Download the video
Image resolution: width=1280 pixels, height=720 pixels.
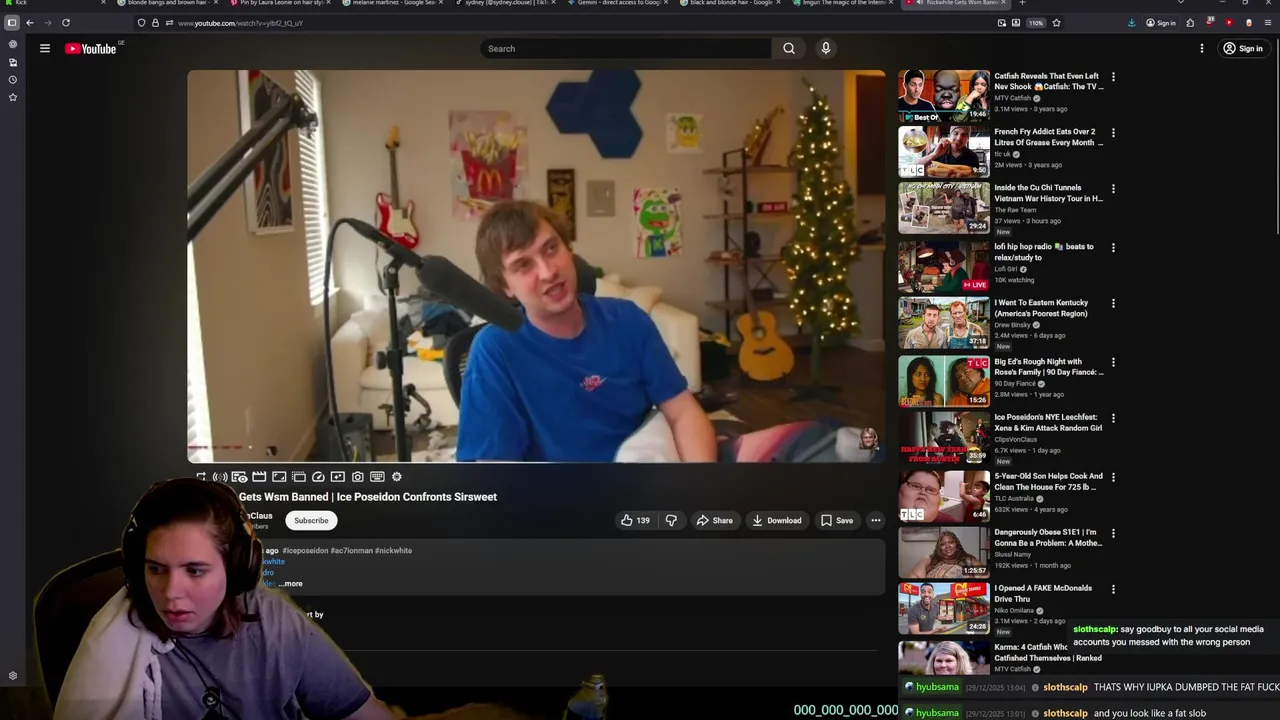(777, 520)
